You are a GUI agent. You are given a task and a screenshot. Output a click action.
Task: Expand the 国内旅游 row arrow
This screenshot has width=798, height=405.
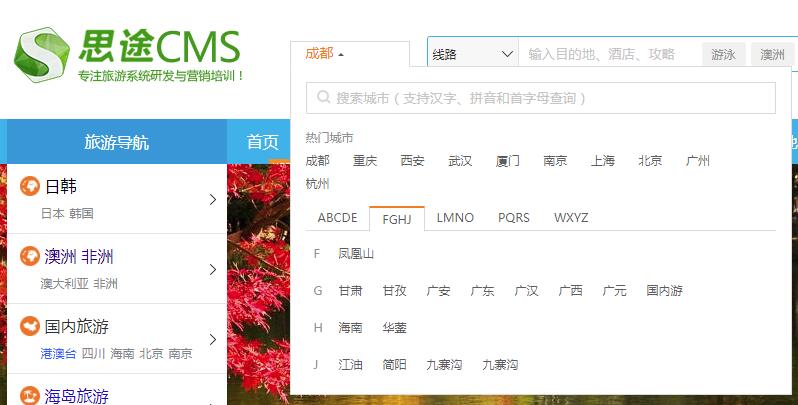(x=212, y=339)
